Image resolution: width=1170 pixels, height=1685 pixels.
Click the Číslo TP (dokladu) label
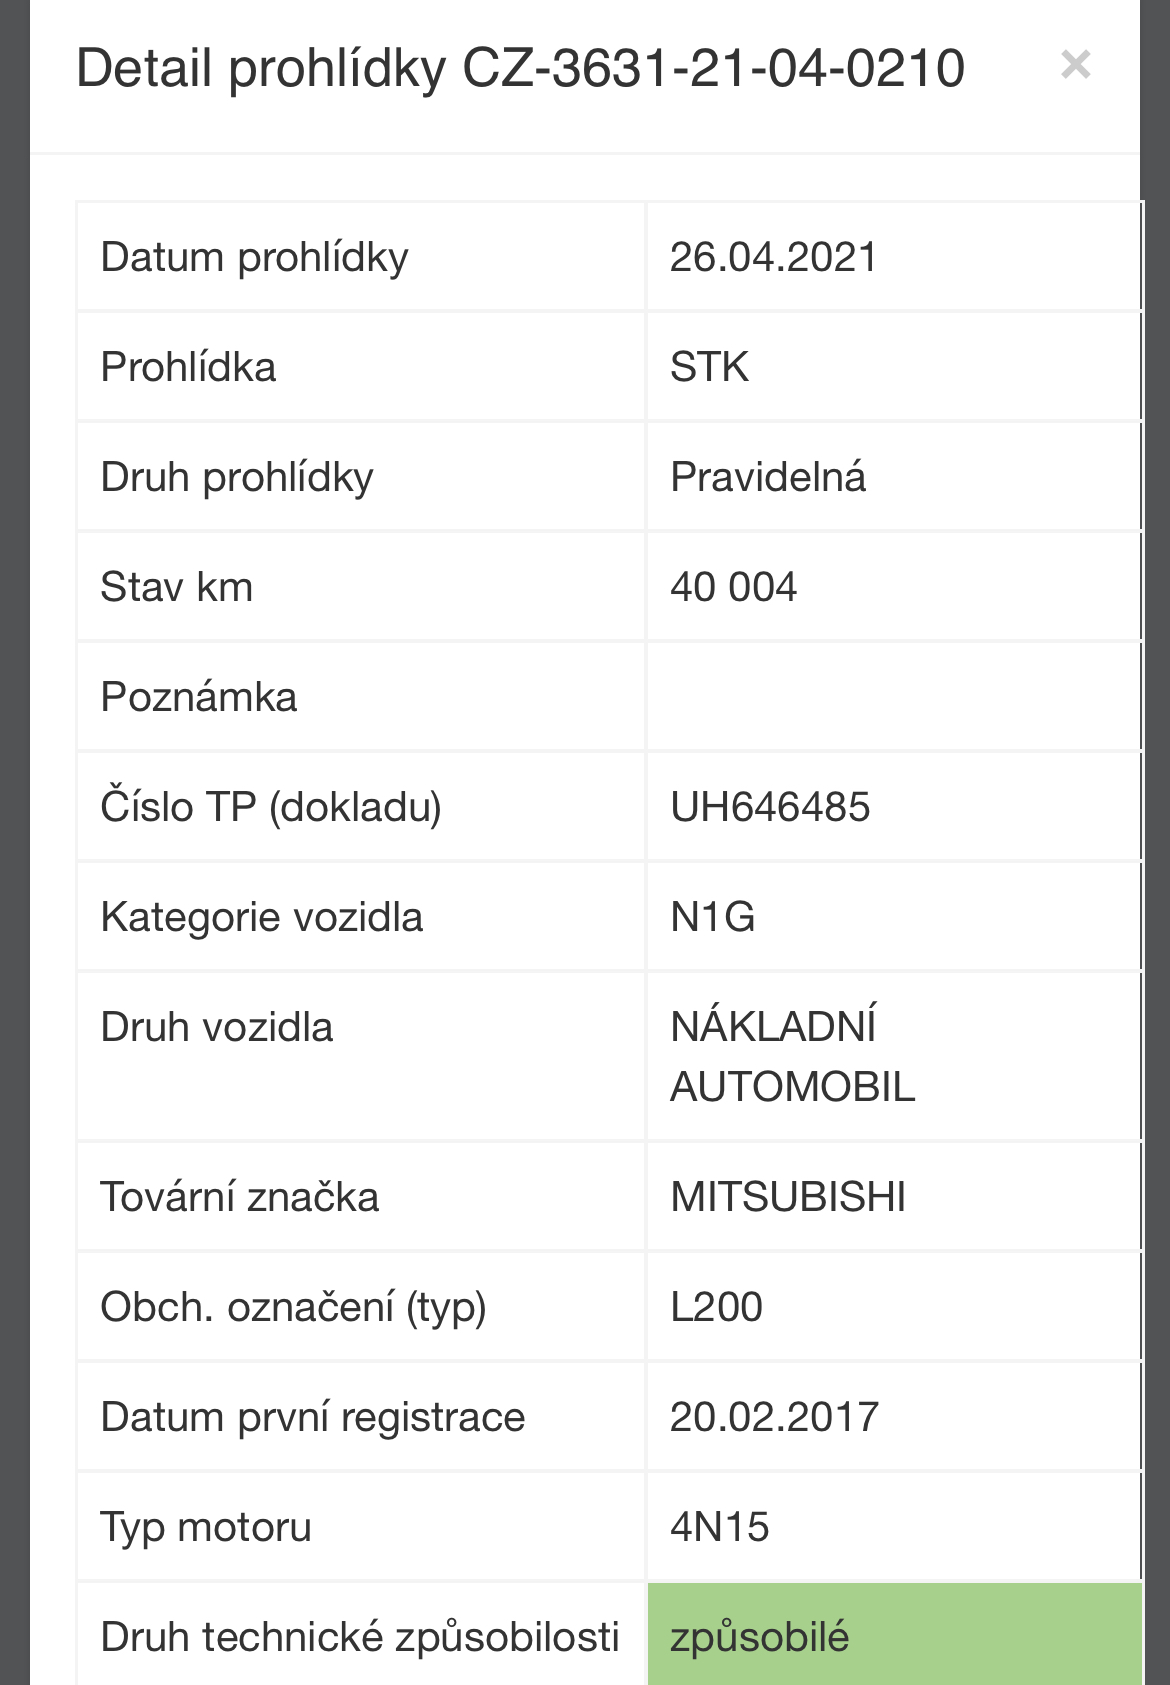coord(270,807)
